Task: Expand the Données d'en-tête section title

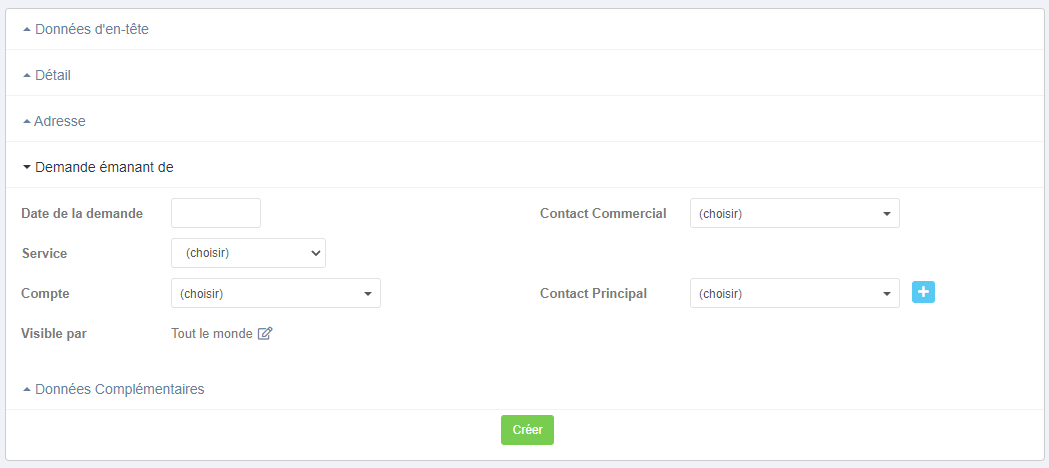Action: [x=92, y=29]
